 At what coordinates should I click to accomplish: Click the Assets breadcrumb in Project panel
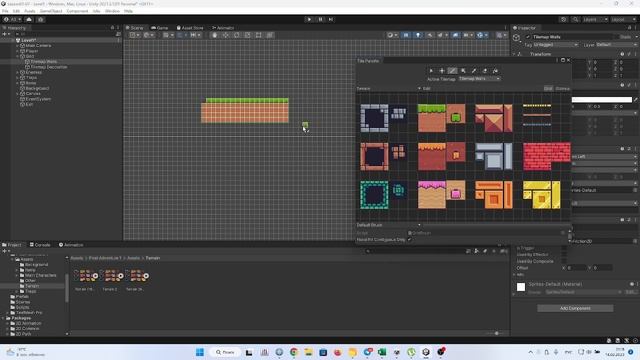(x=77, y=258)
